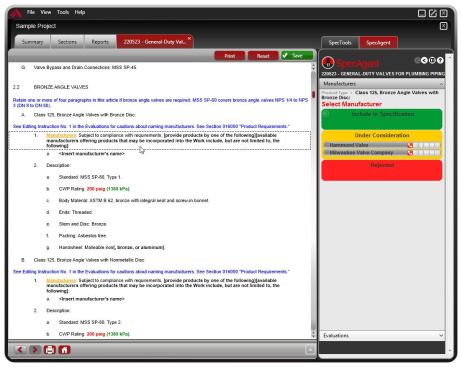This screenshot has width=462, height=367.
Task: Click the SpecAgent panel help icon
Action: click(440, 60)
